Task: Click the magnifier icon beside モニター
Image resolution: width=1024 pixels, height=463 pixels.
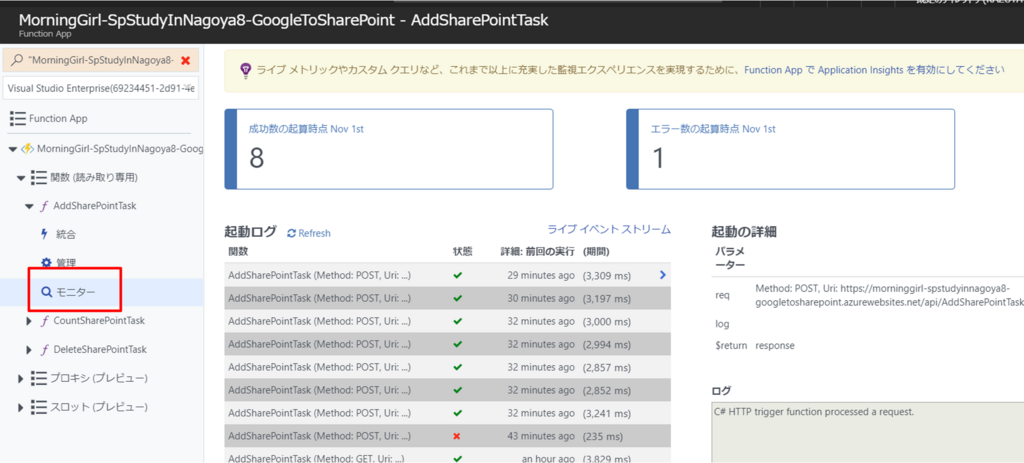Action: (46, 292)
